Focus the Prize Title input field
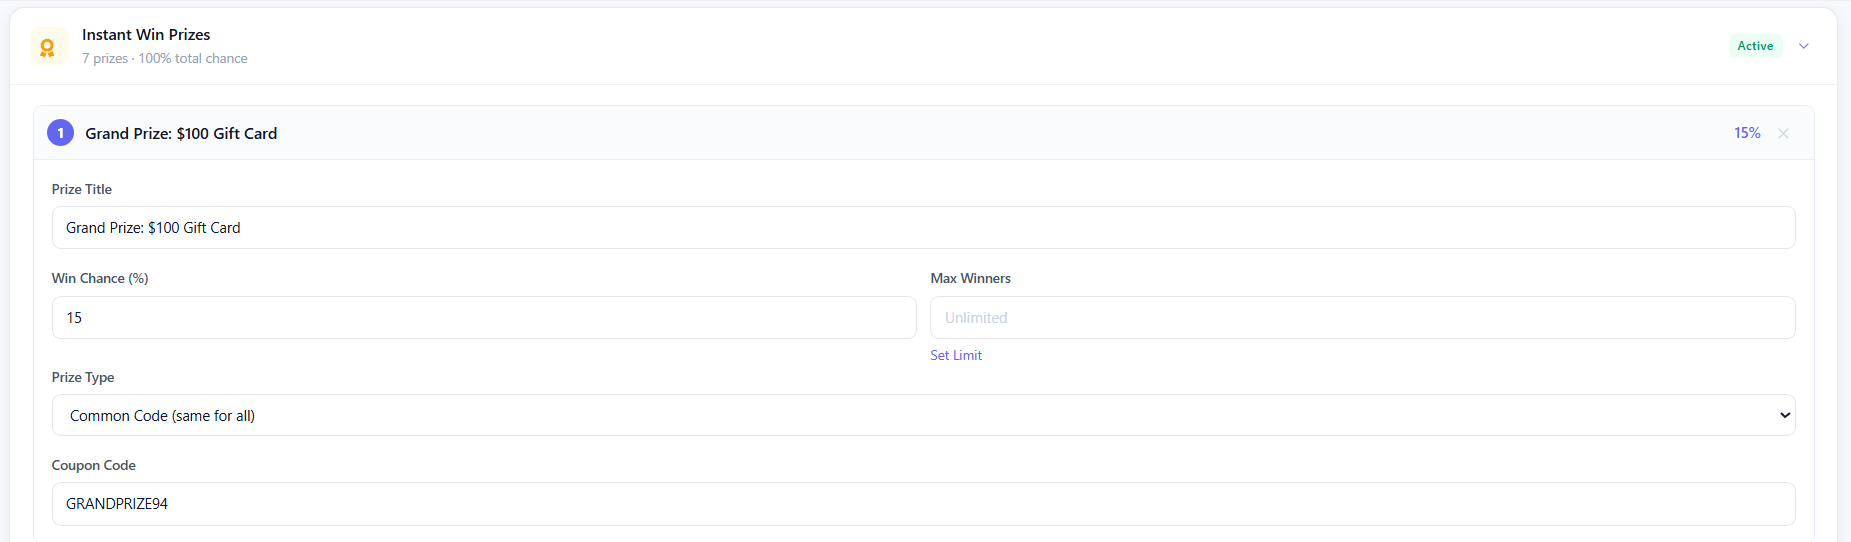 [923, 228]
